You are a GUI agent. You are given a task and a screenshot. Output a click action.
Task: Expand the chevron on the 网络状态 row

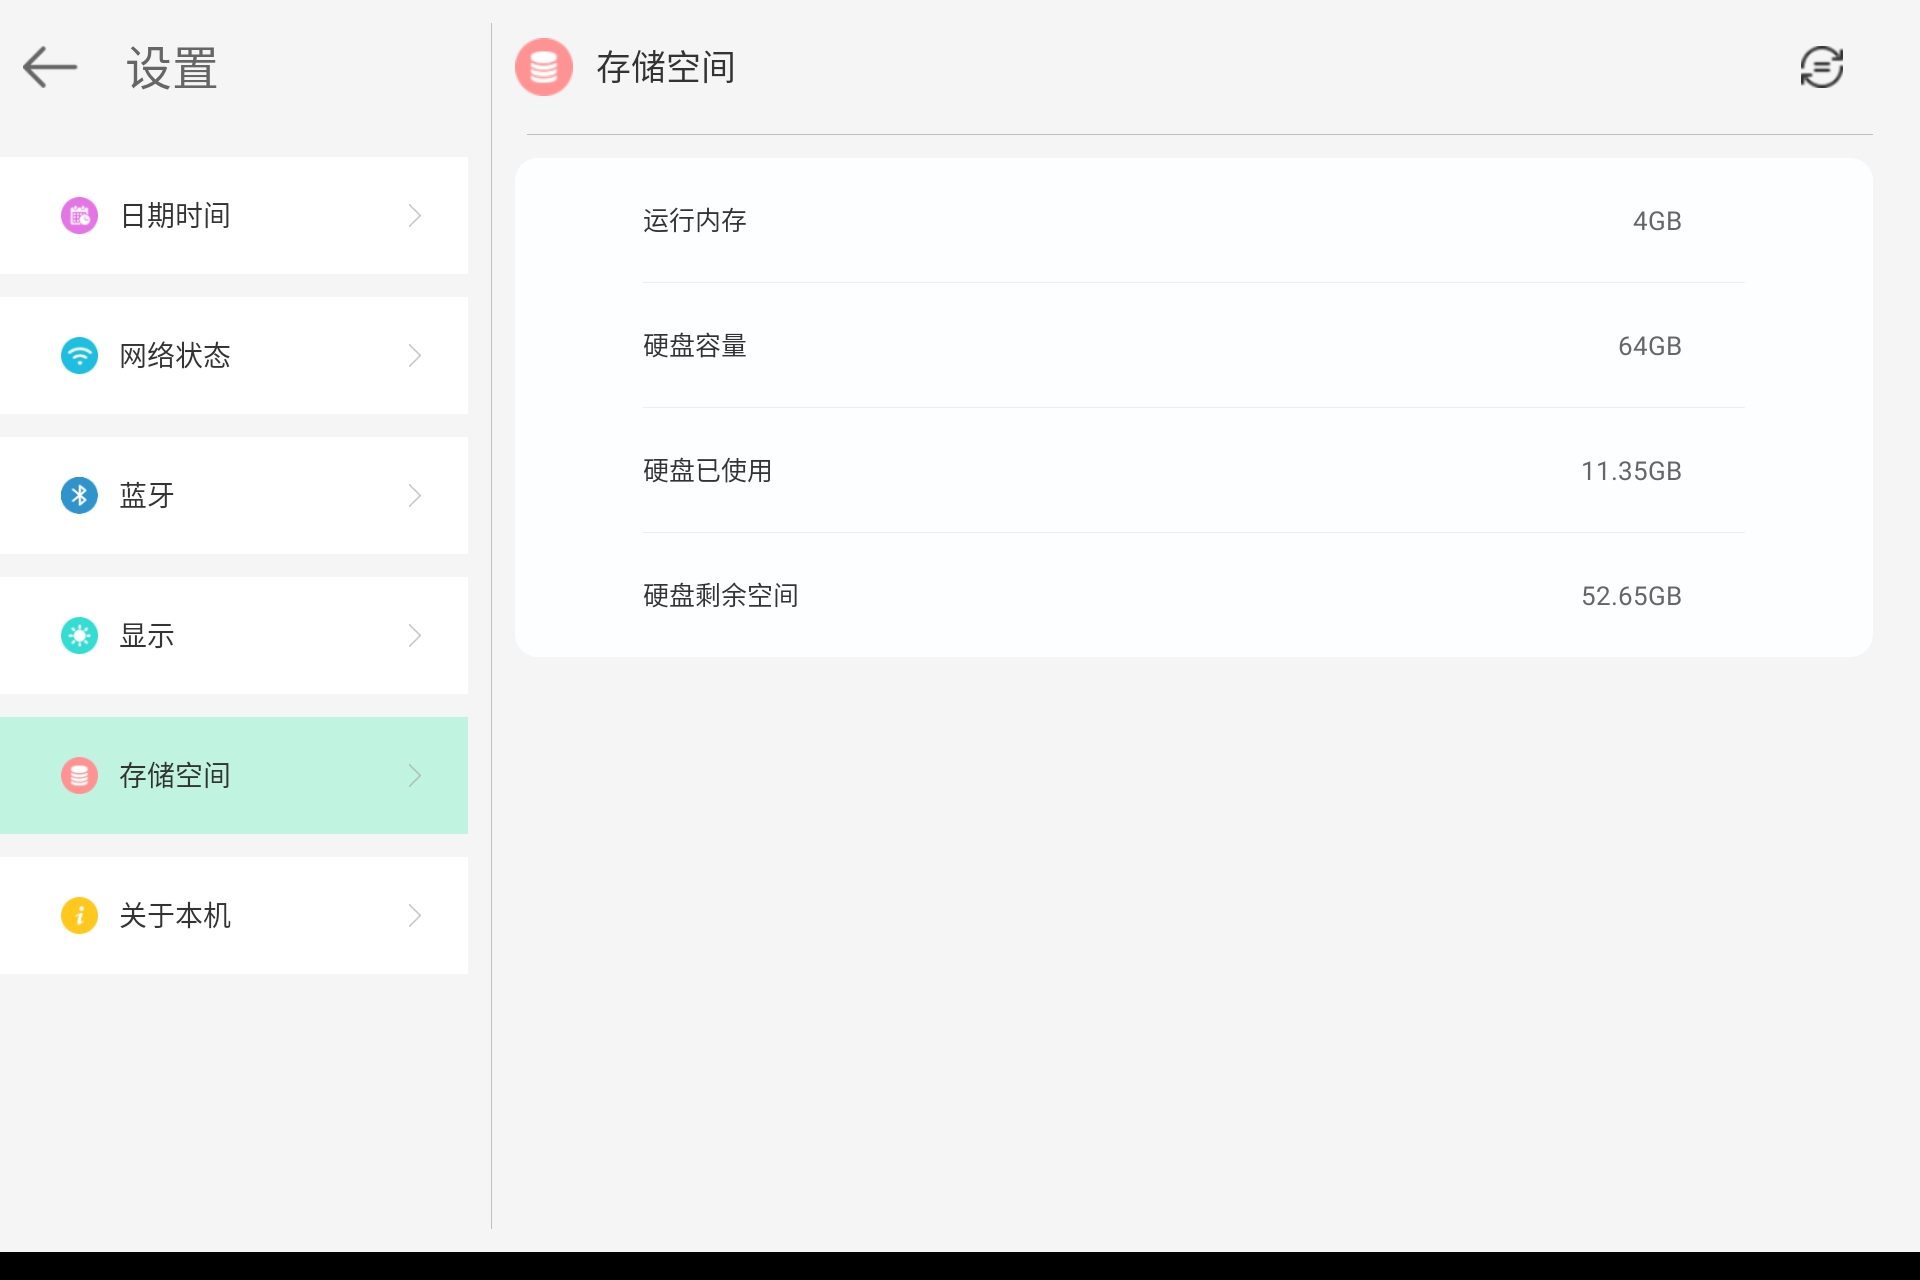[x=415, y=356]
